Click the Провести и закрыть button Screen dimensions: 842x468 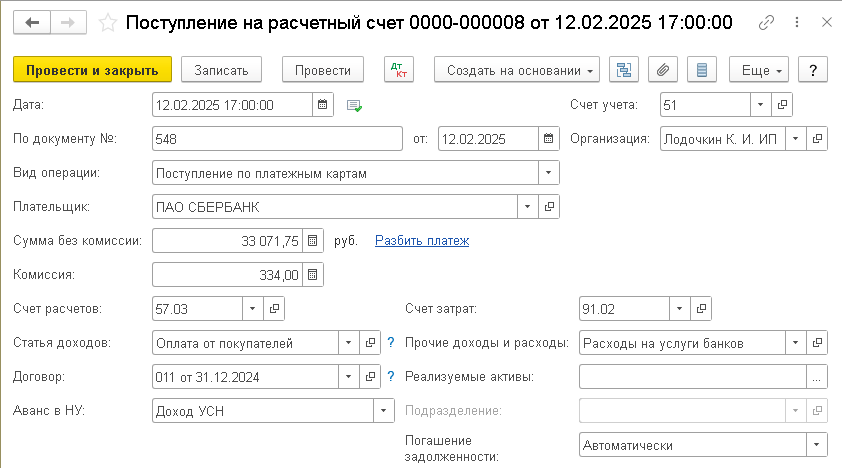(92, 70)
